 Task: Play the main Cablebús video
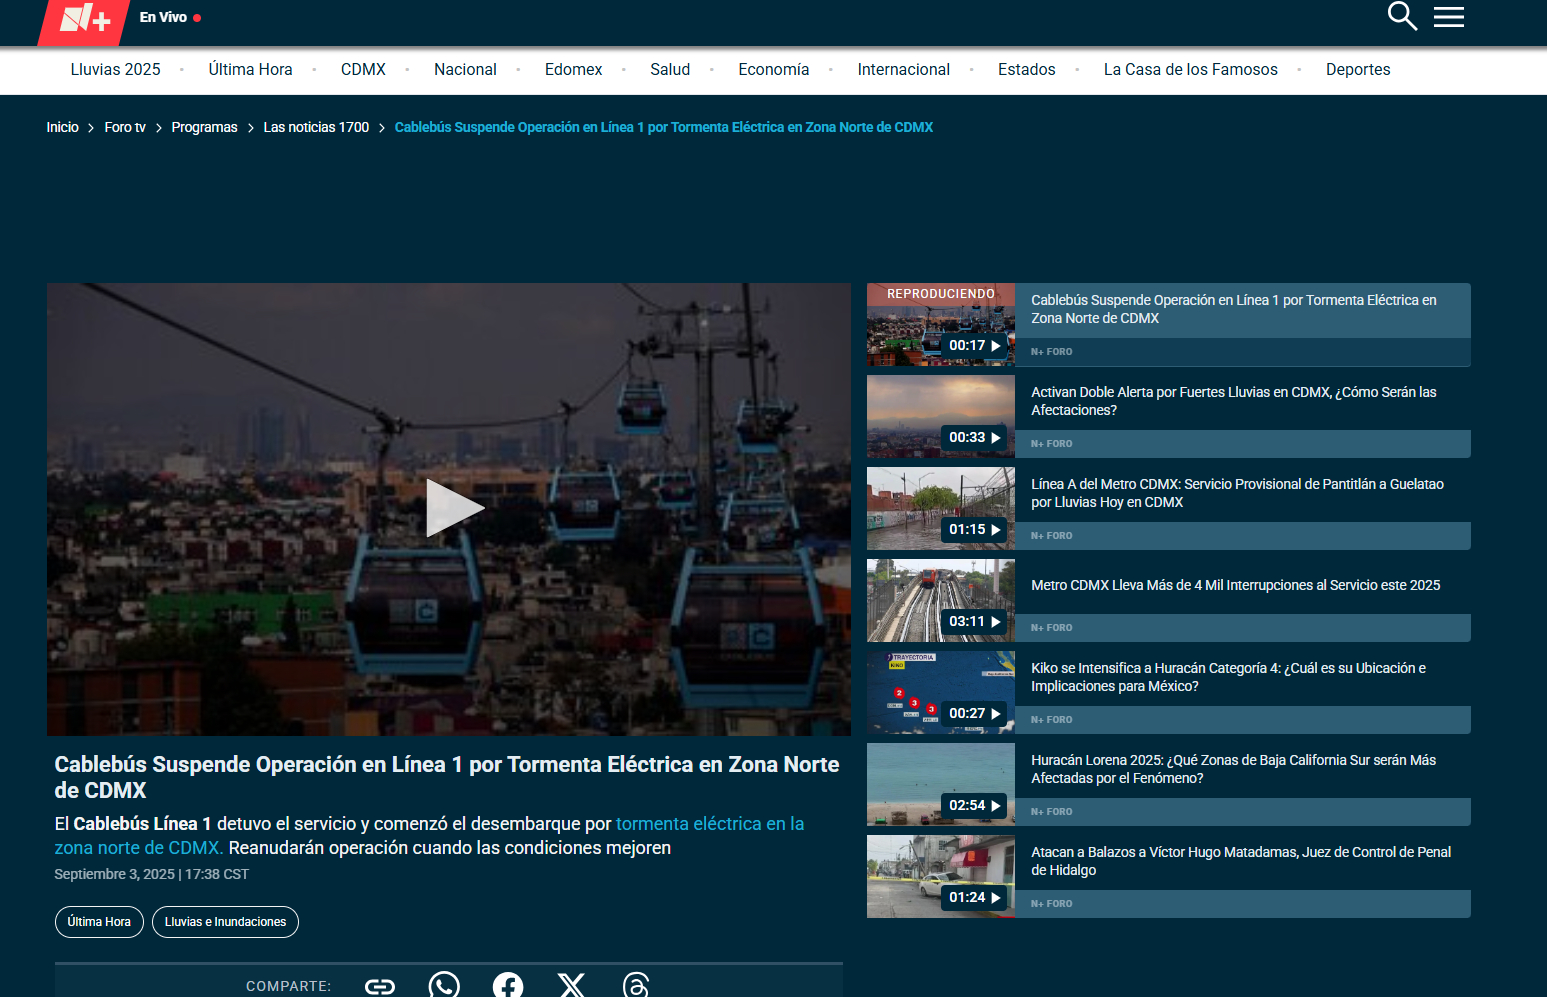(x=454, y=509)
